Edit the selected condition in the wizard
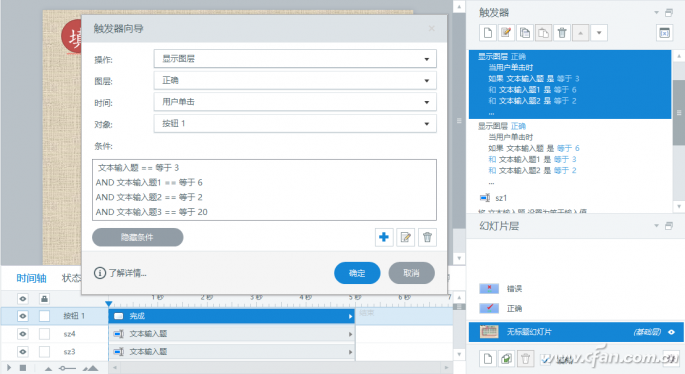 (x=405, y=237)
